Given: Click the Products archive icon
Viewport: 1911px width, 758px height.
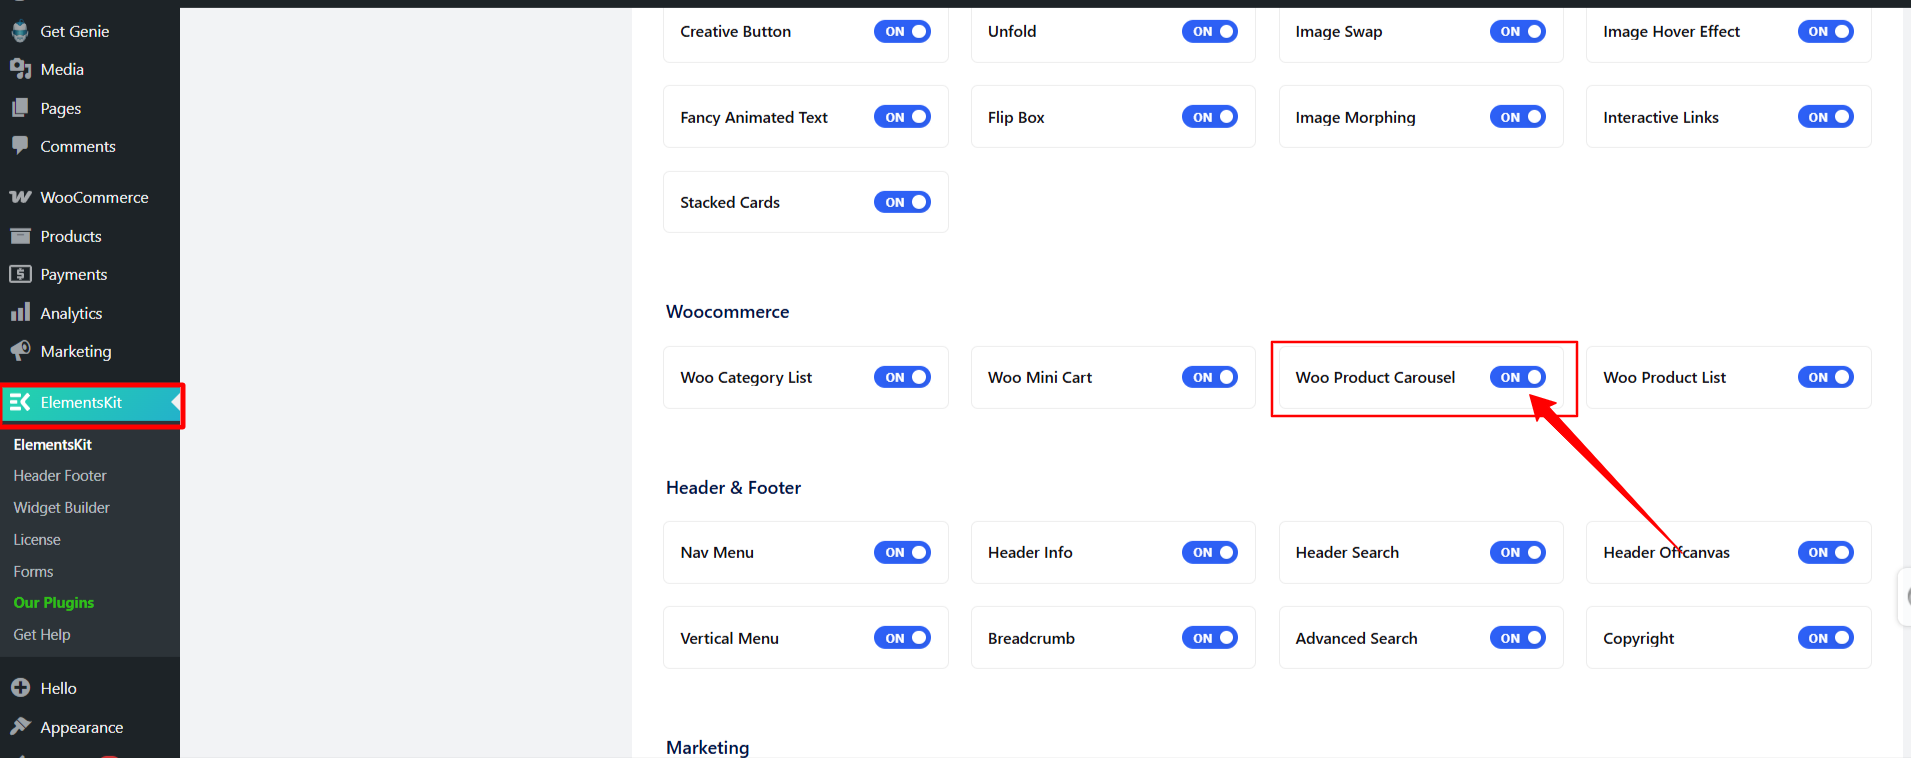Looking at the screenshot, I should [20, 236].
